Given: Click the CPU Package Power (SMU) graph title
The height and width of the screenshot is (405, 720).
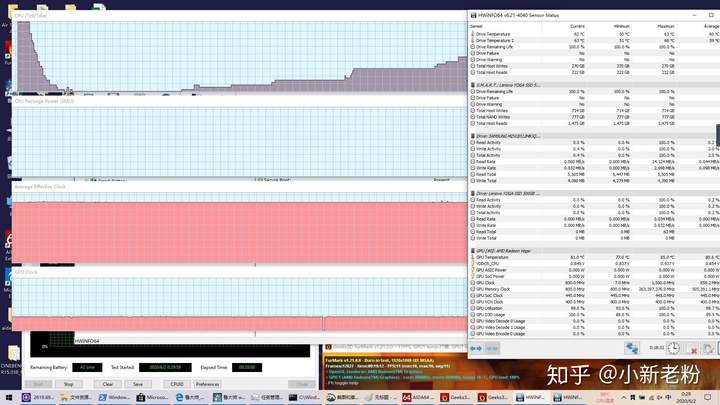Looking at the screenshot, I should tap(44, 101).
